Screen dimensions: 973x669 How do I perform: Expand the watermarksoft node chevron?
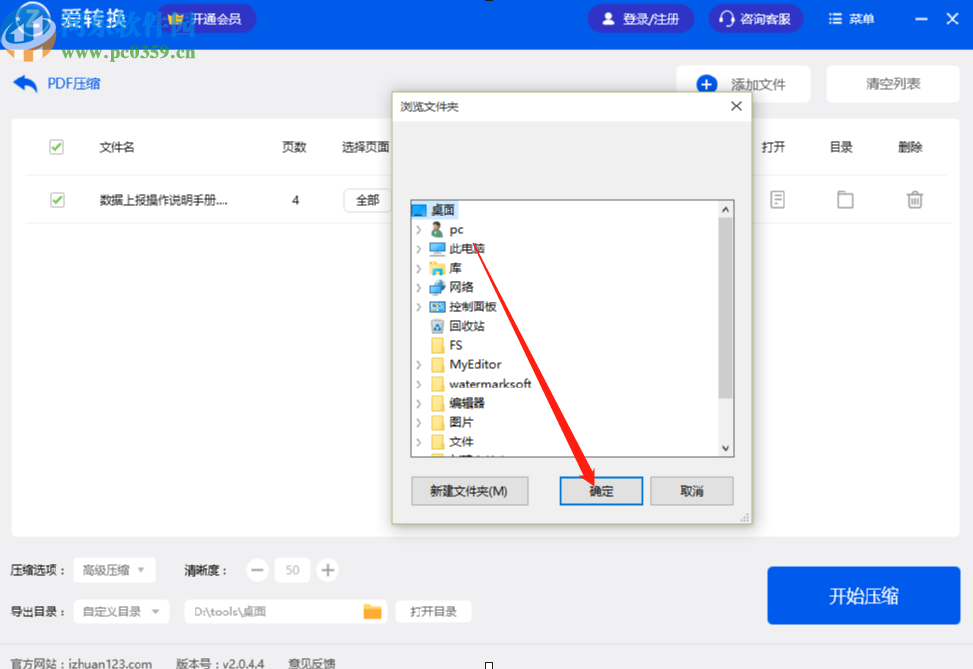point(419,384)
